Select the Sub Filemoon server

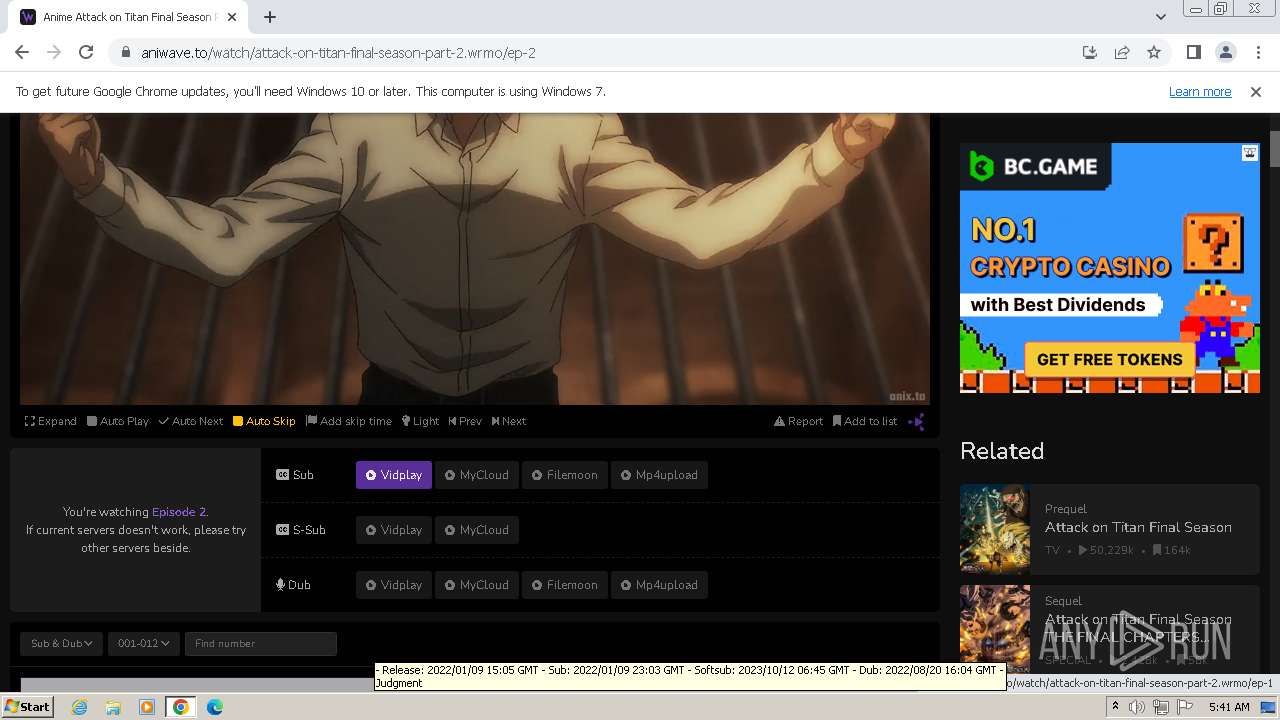click(564, 475)
